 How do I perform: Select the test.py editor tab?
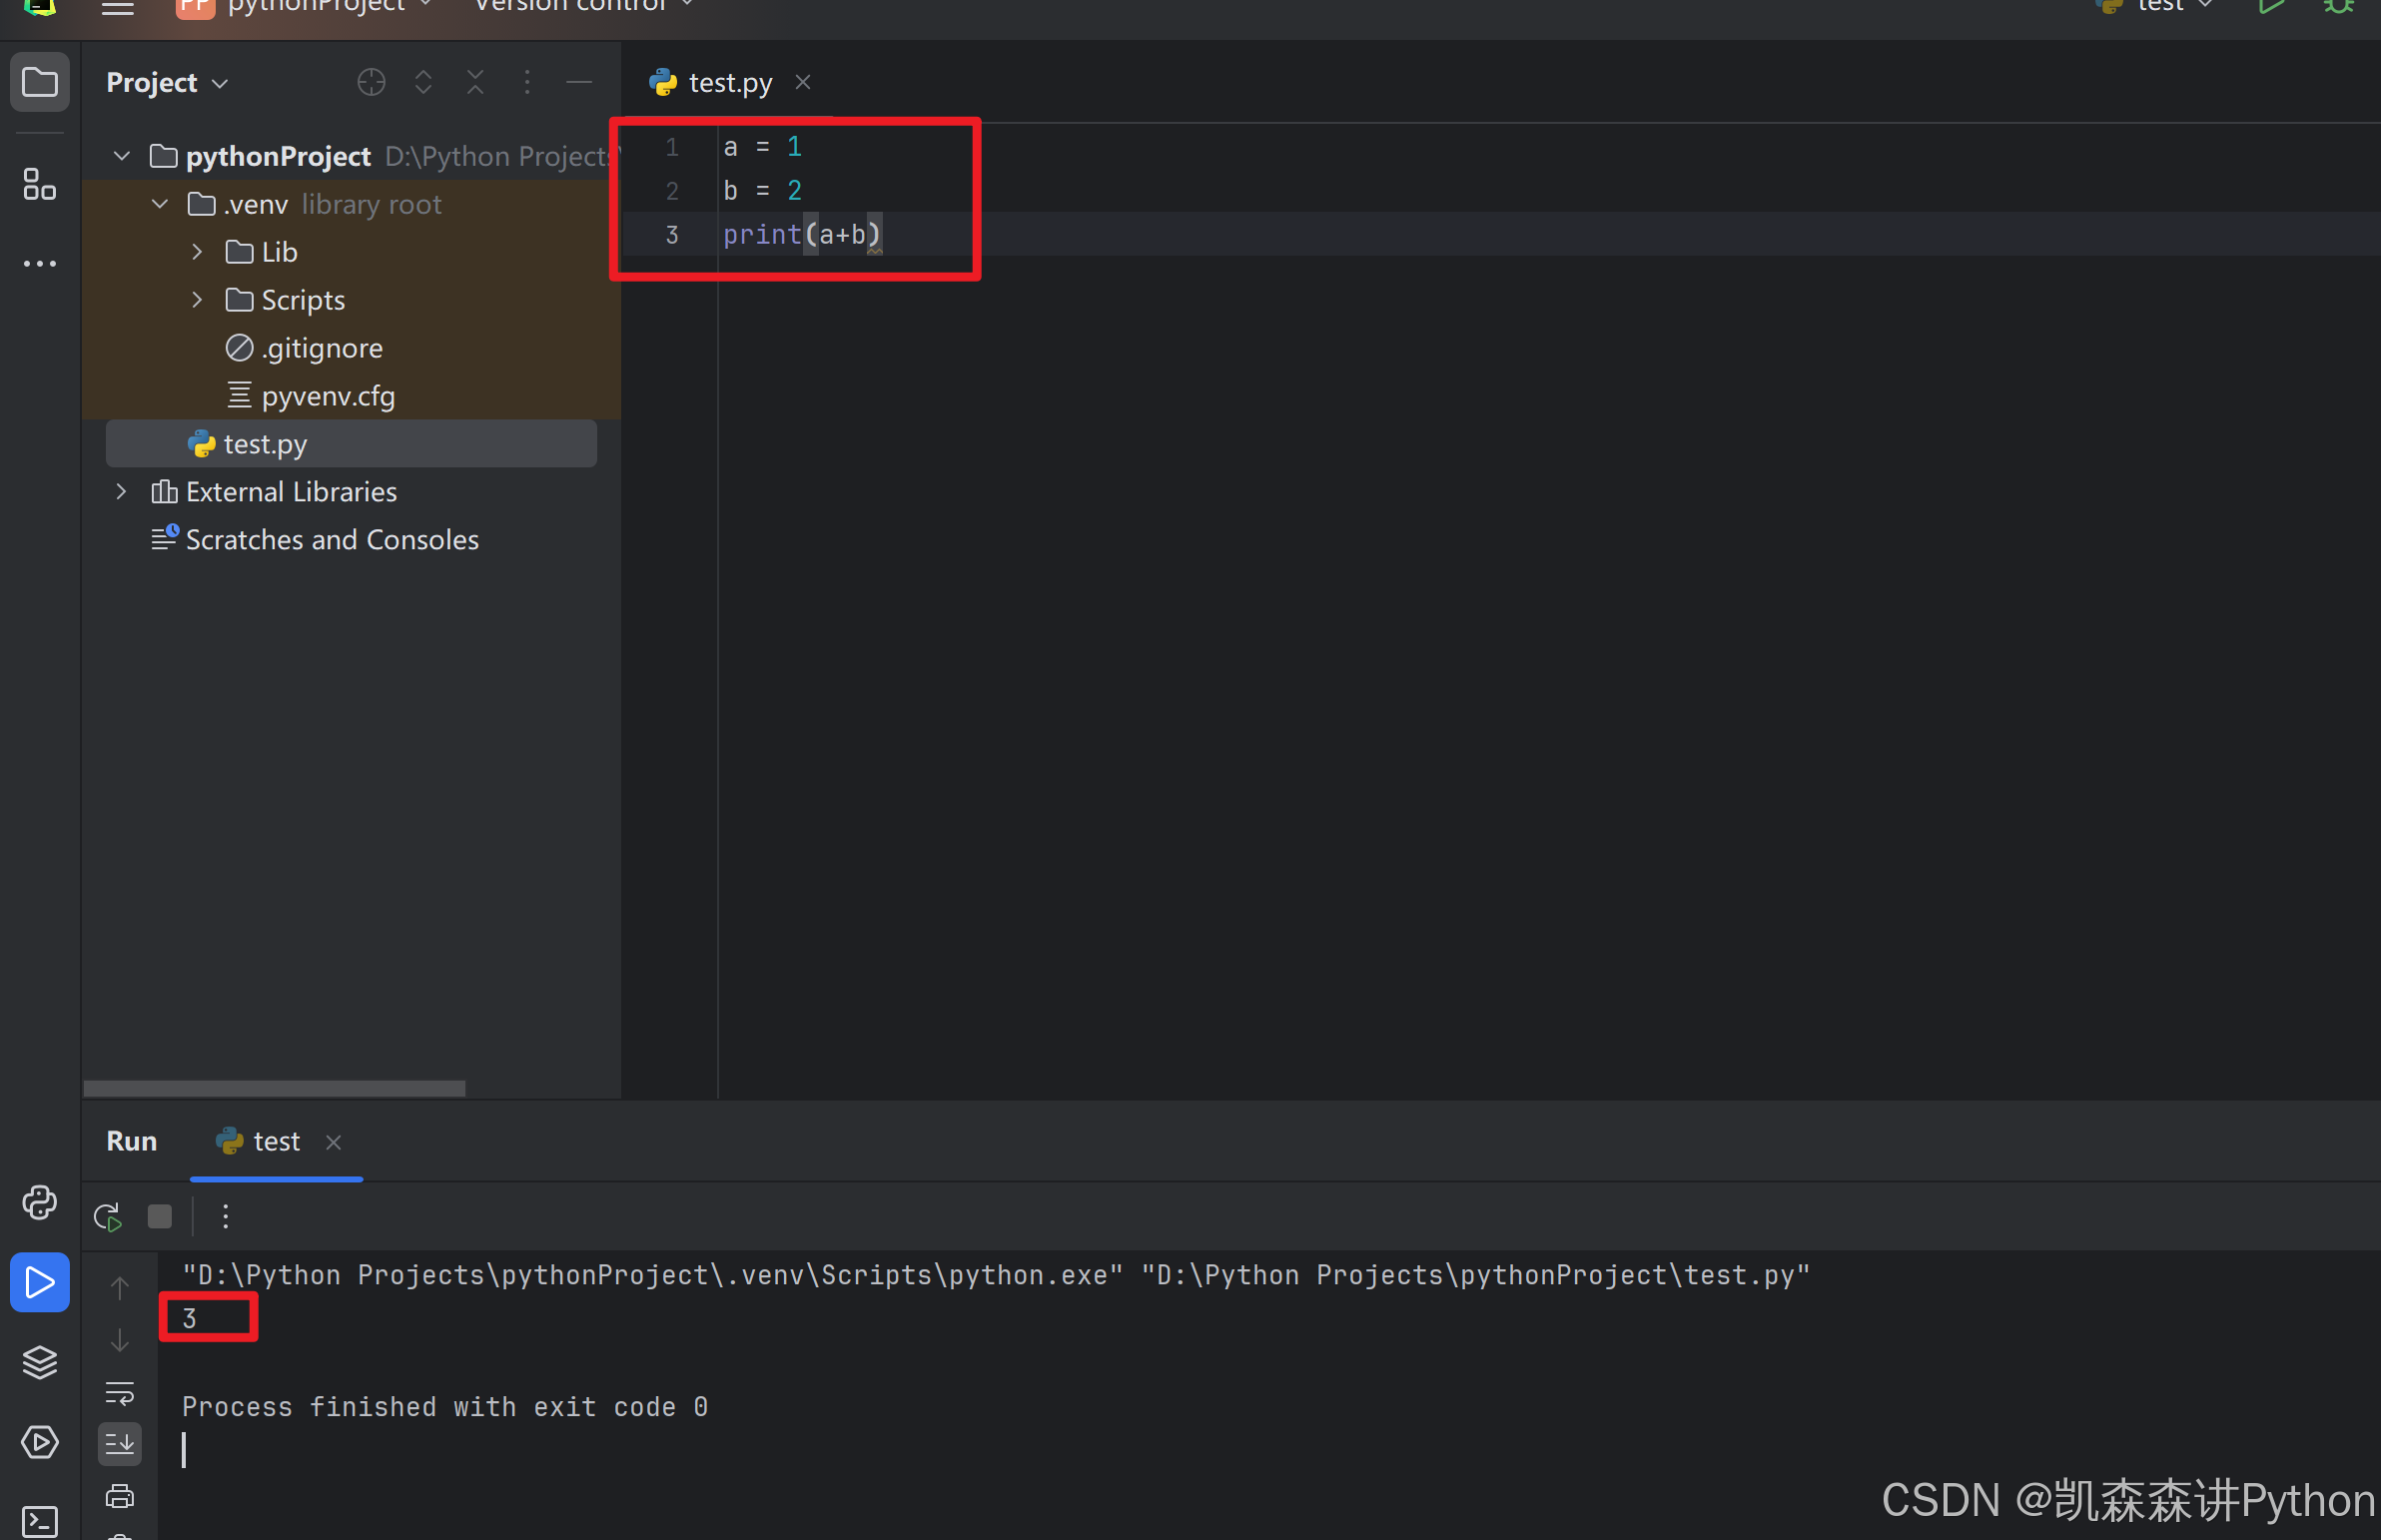click(729, 82)
